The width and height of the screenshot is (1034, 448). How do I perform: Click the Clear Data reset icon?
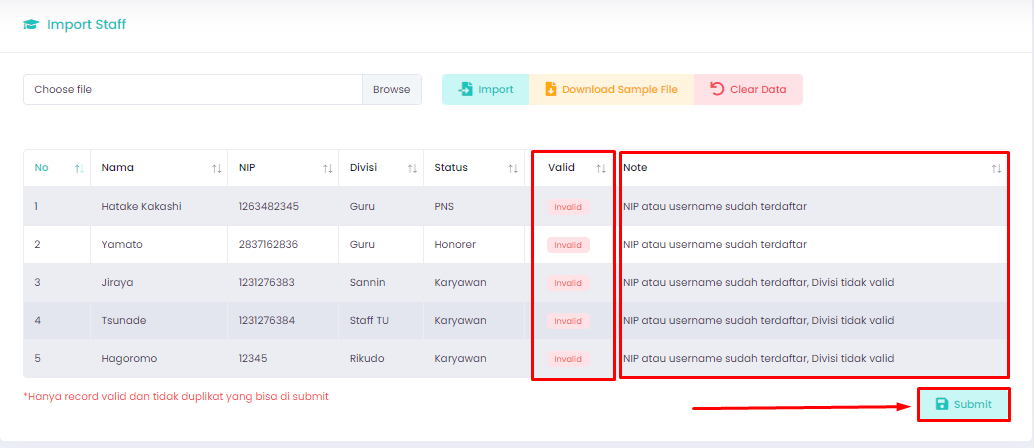click(x=717, y=89)
